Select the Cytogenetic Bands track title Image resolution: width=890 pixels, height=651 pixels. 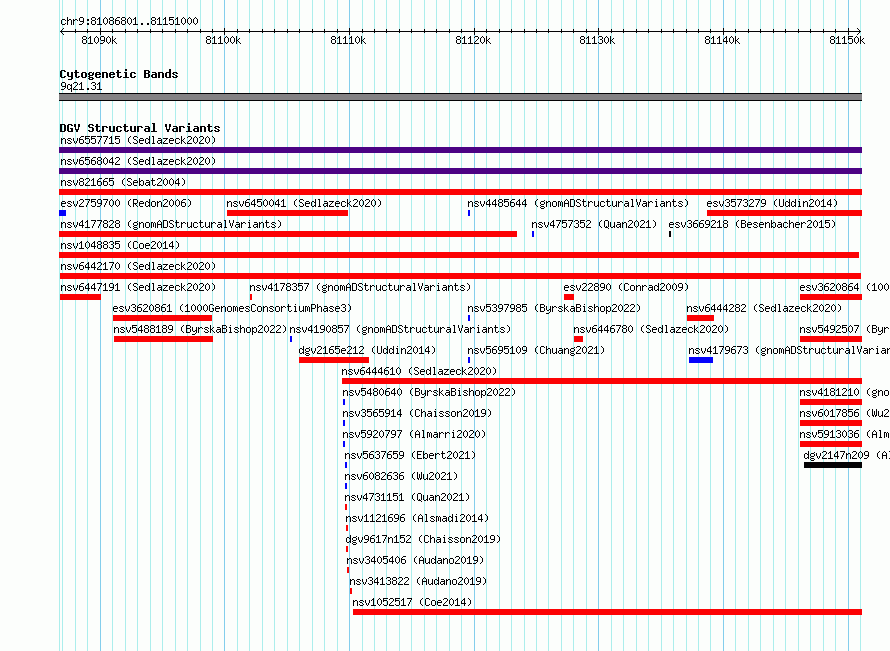pos(119,74)
